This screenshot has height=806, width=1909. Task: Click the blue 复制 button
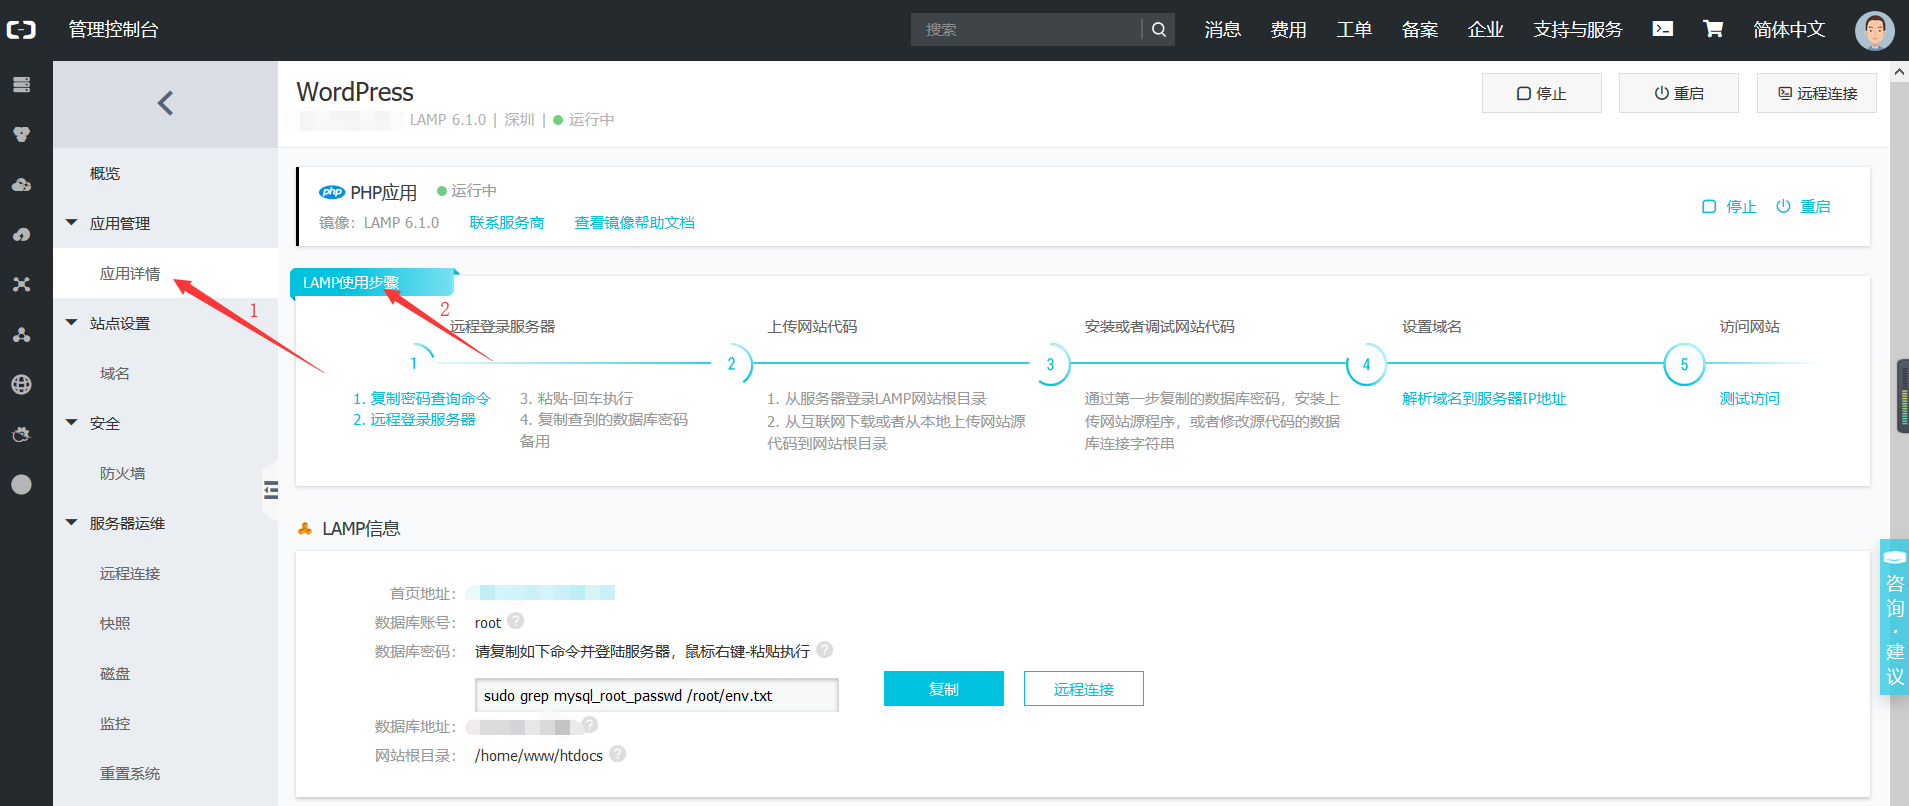(x=943, y=689)
